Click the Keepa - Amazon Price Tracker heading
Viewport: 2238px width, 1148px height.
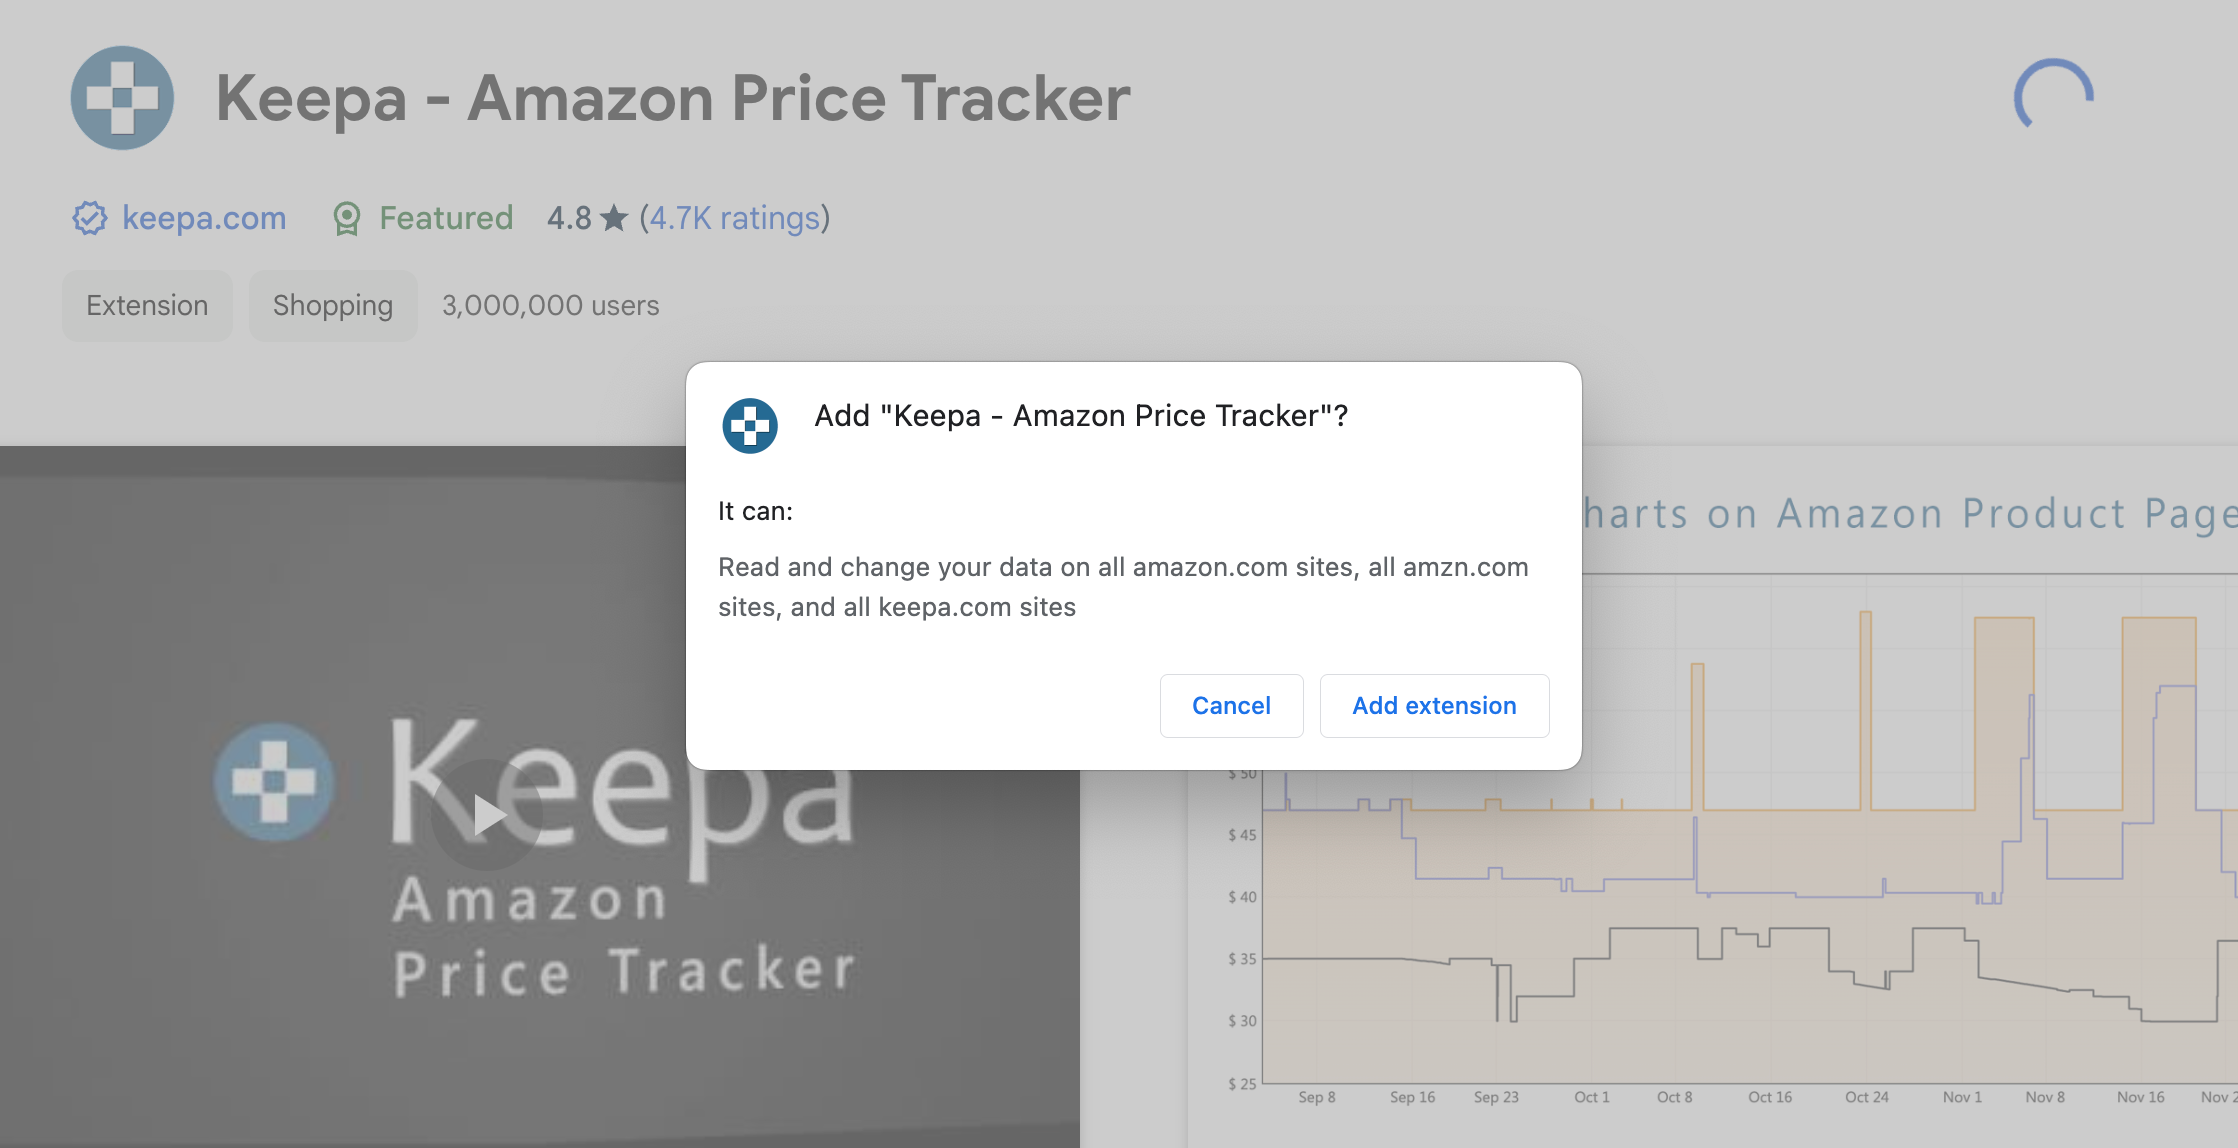point(673,98)
